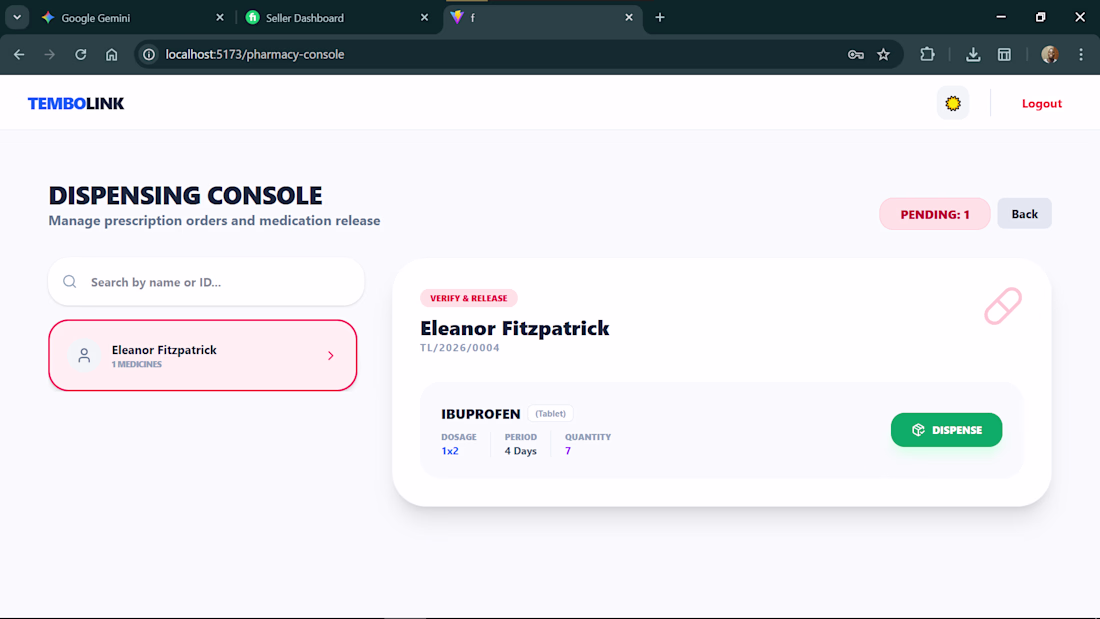
Task: Open Chrome's three-dot menu
Action: (1081, 54)
